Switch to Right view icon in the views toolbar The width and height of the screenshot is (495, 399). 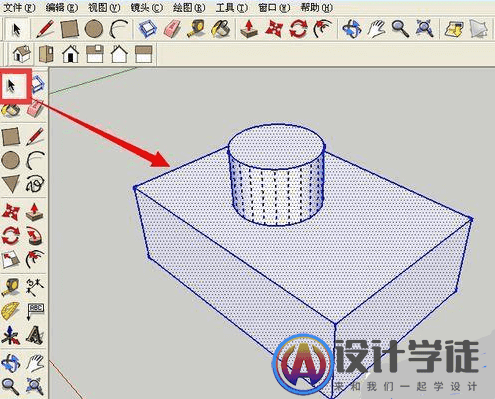(95, 54)
